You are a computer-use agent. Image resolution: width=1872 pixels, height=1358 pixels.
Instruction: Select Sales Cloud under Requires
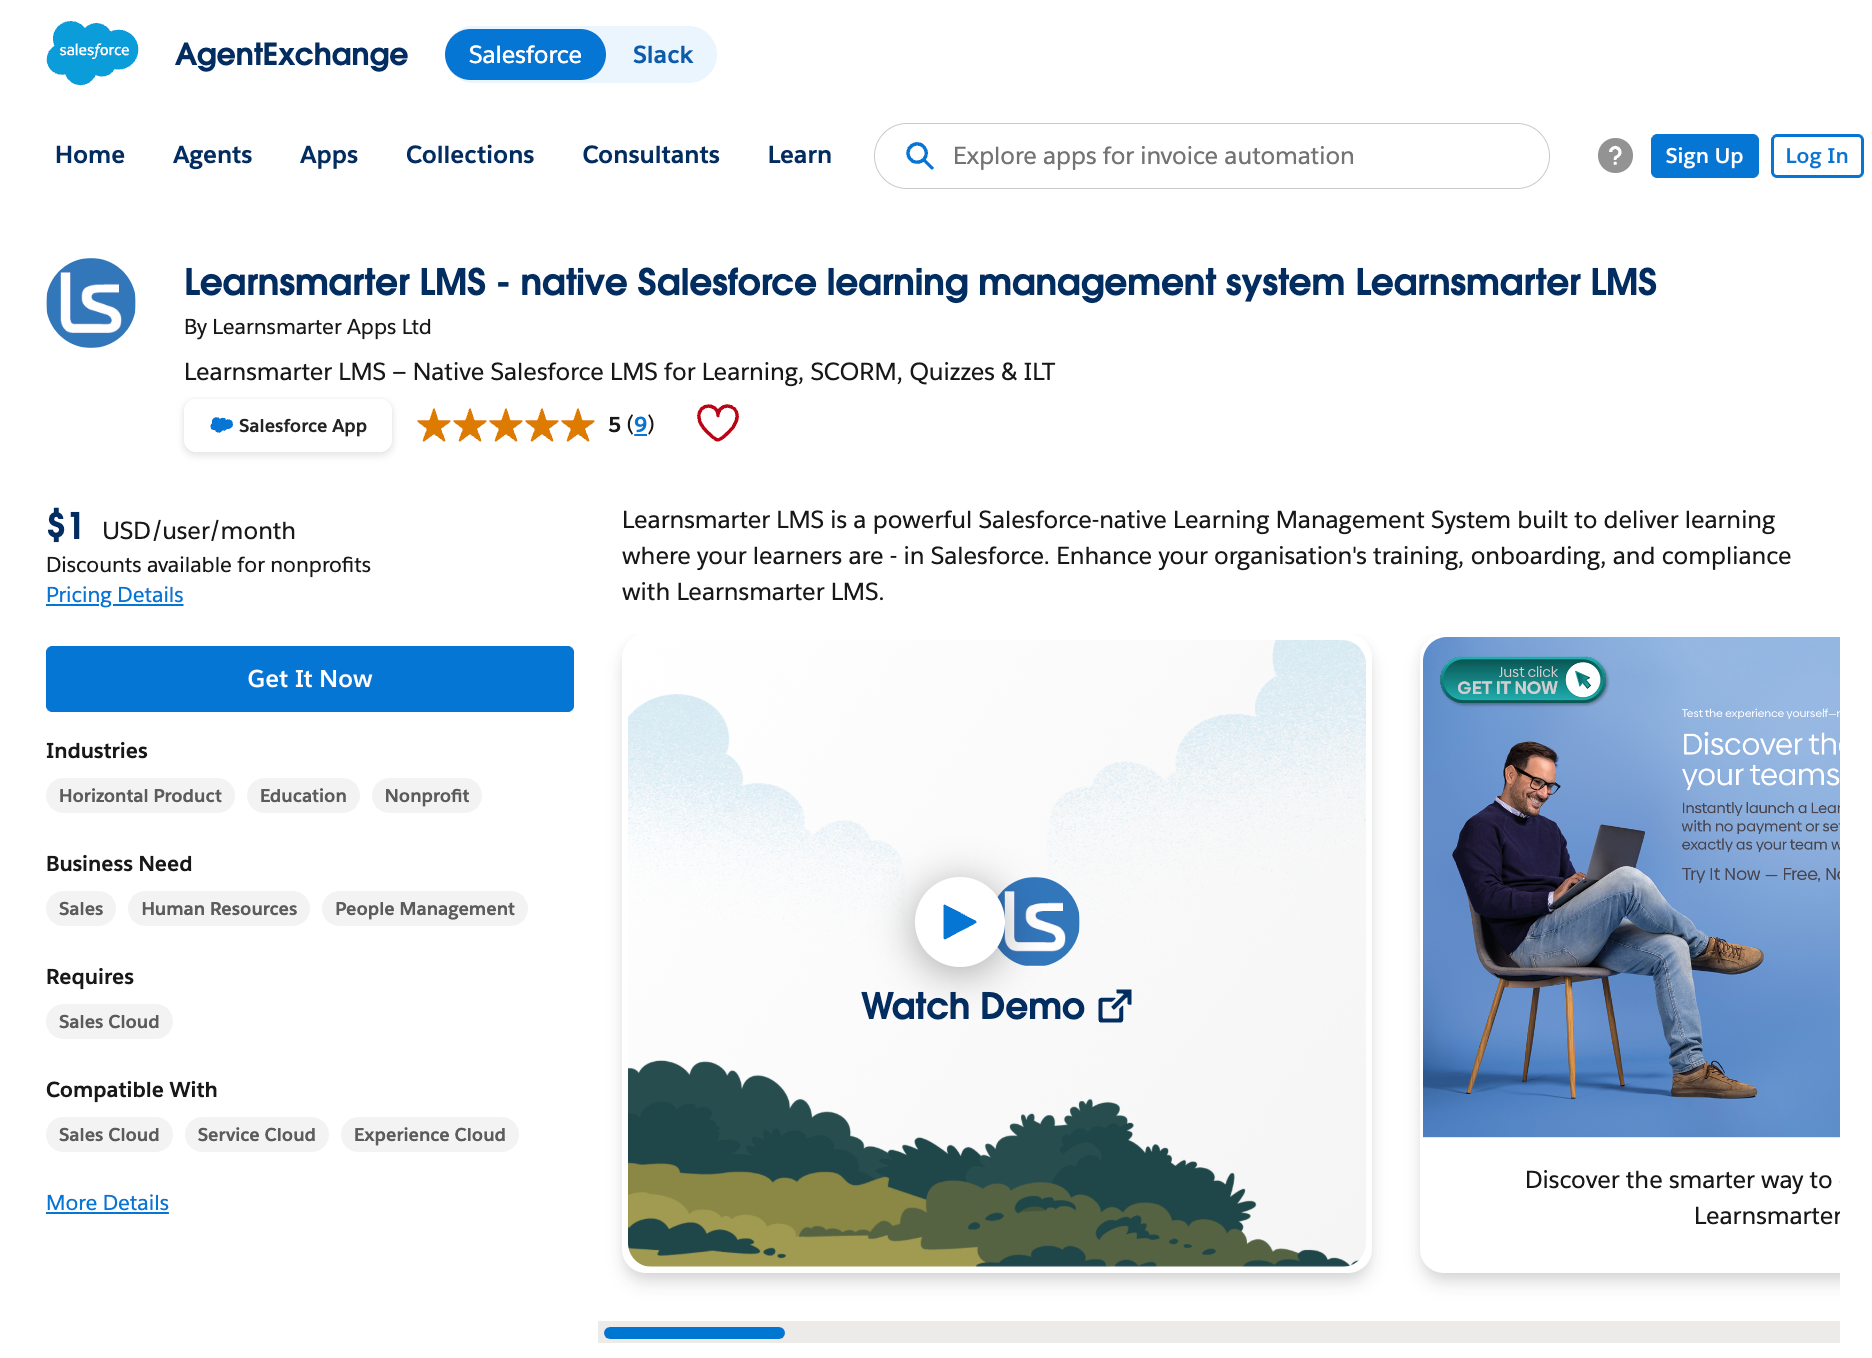coord(109,1022)
